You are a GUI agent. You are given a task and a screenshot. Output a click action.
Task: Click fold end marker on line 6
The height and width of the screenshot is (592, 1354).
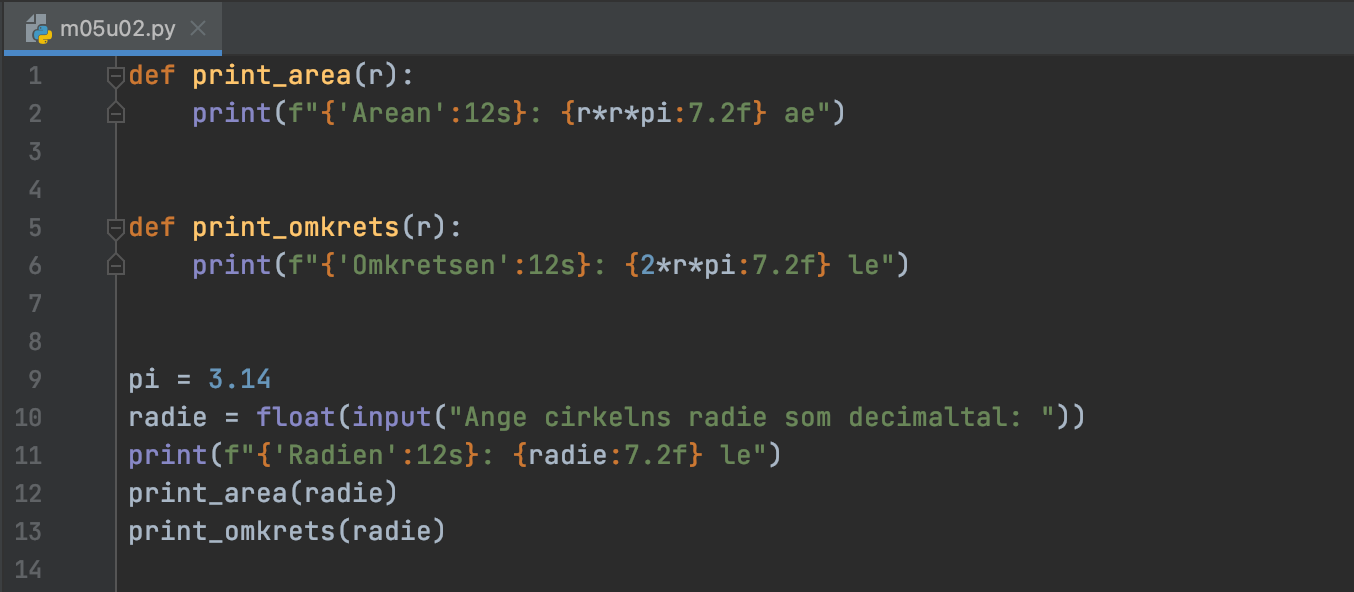point(116,266)
